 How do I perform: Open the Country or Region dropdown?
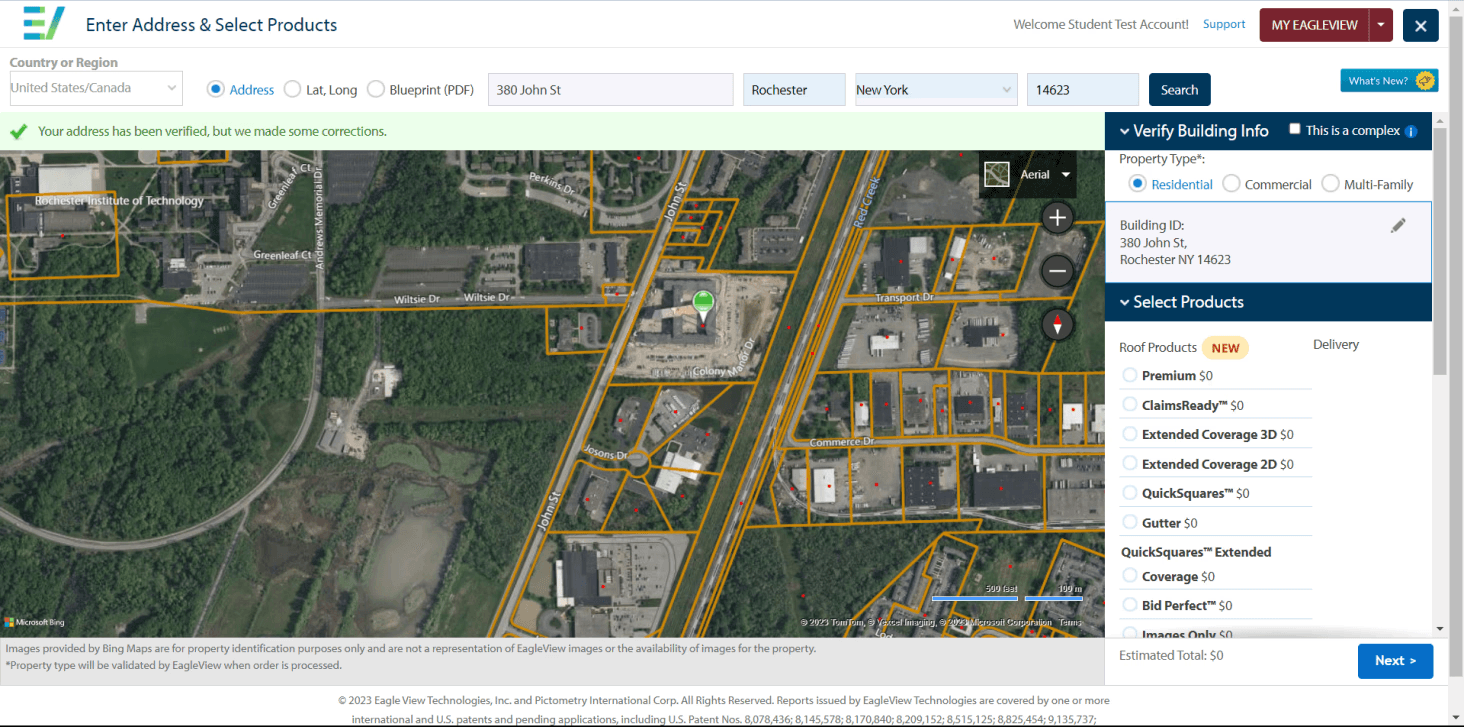click(96, 88)
